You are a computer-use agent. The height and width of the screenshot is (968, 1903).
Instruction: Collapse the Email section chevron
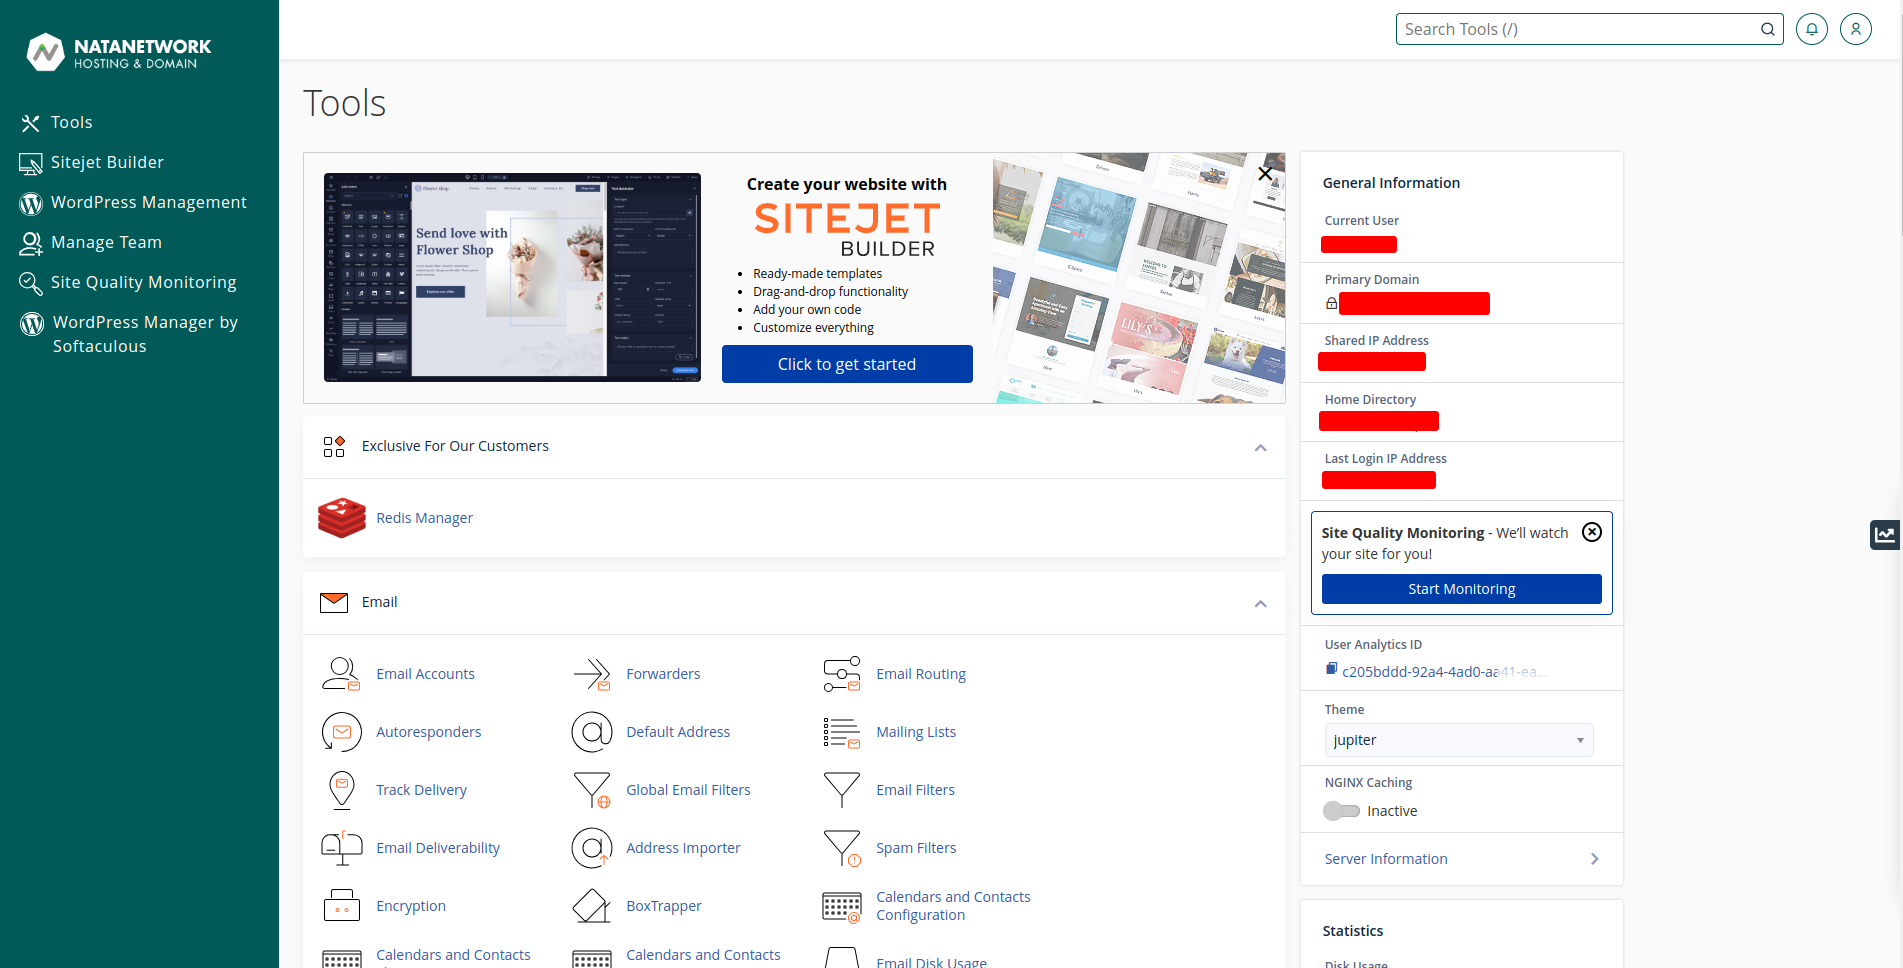[x=1260, y=603]
